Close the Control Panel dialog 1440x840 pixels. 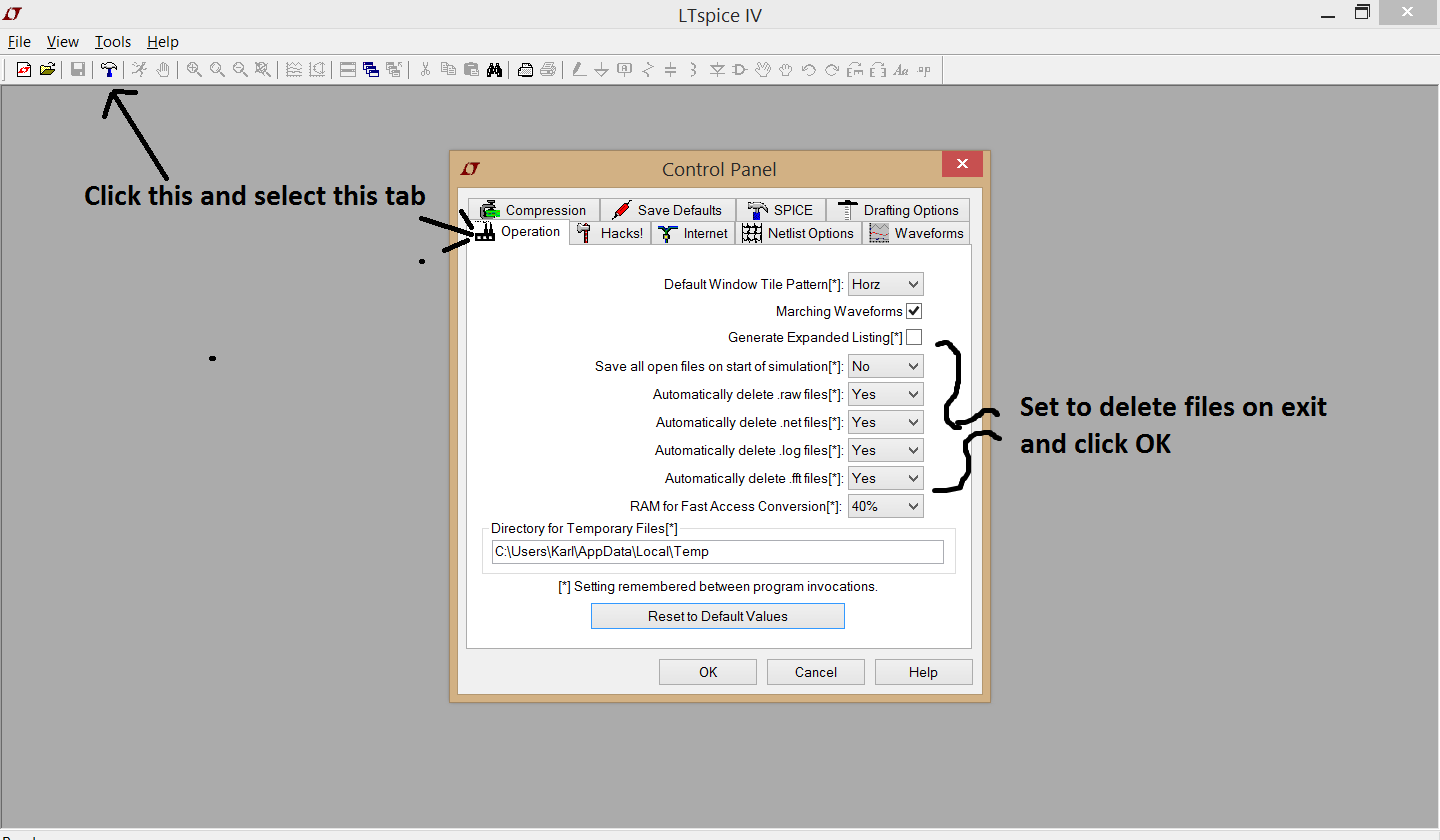point(962,164)
